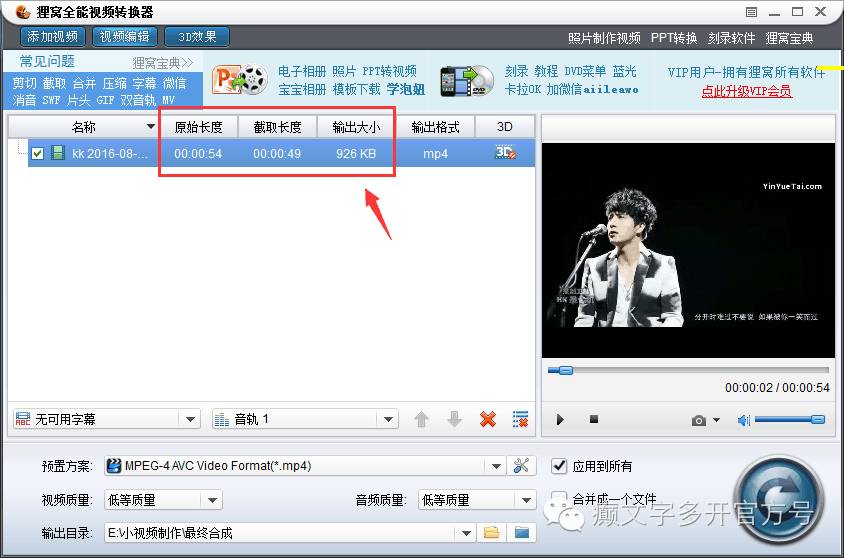
Task: Open the 剪切 help link
Action: tap(24, 83)
